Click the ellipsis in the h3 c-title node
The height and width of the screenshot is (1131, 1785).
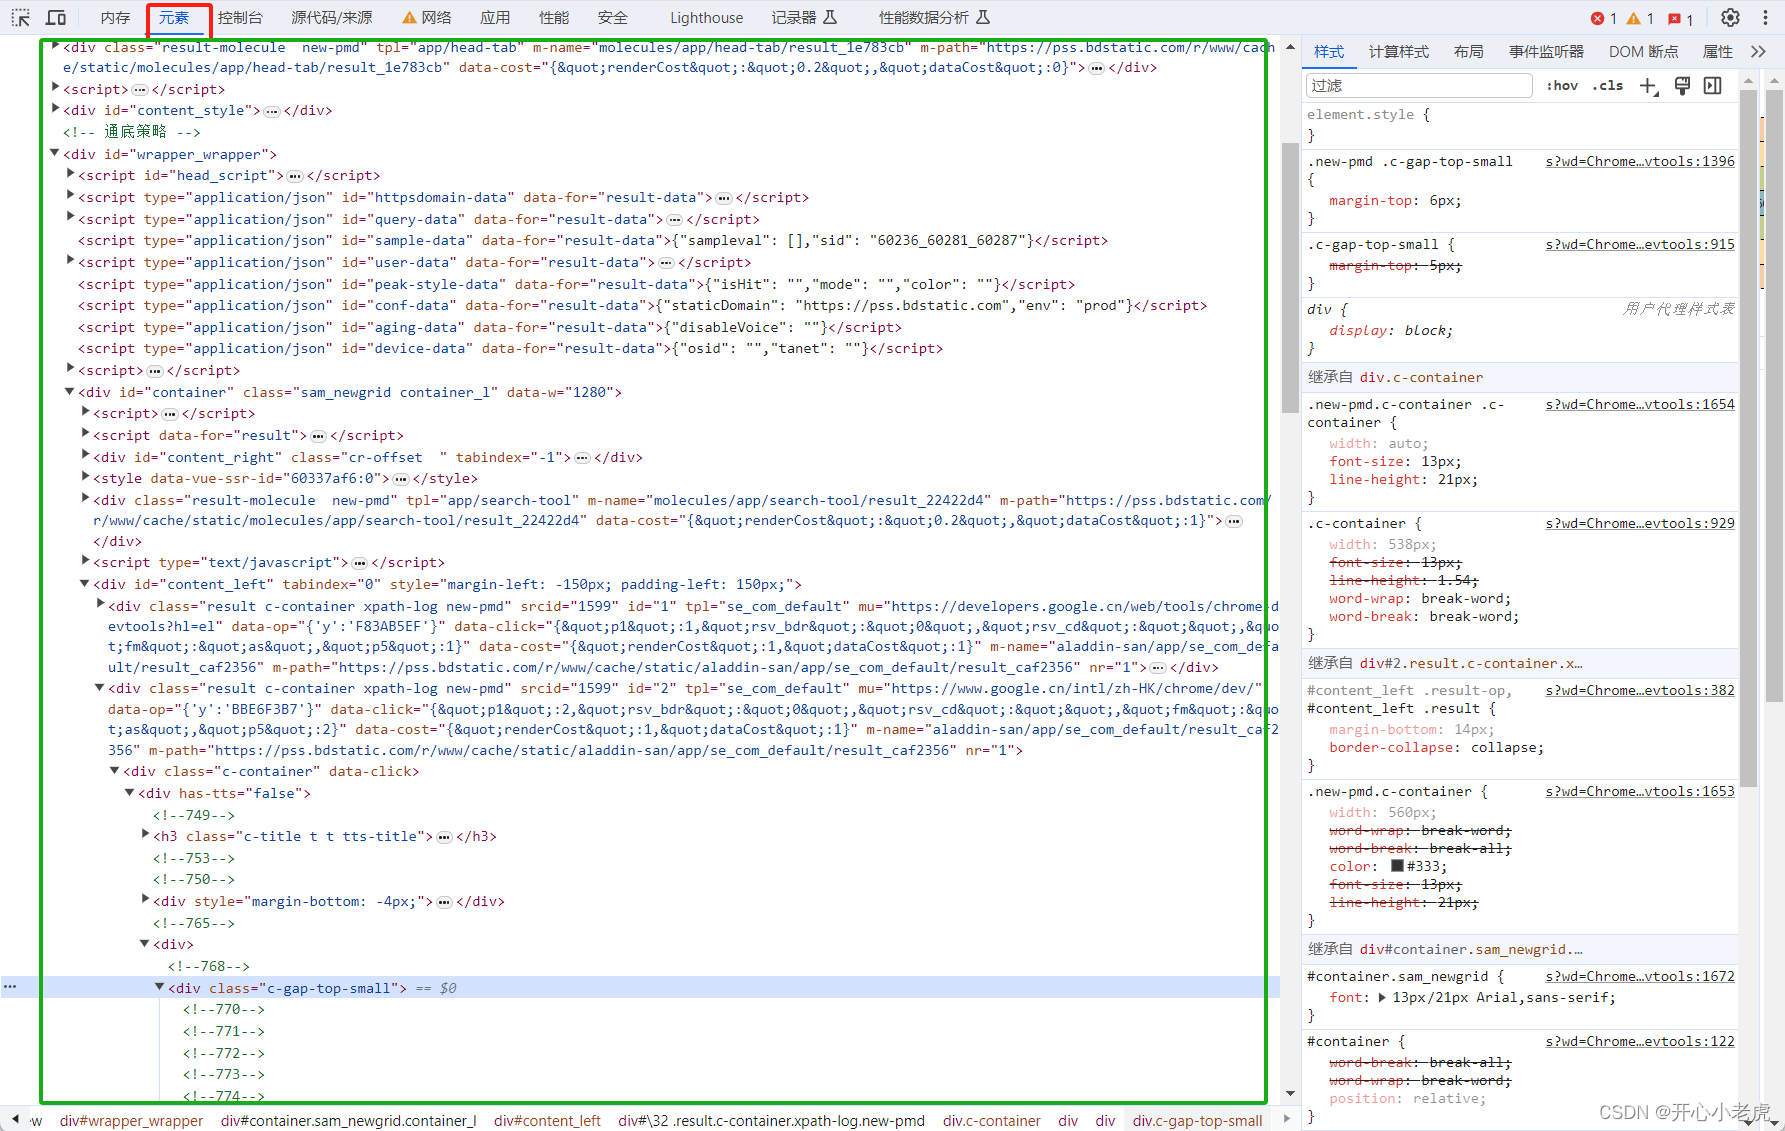tap(445, 837)
